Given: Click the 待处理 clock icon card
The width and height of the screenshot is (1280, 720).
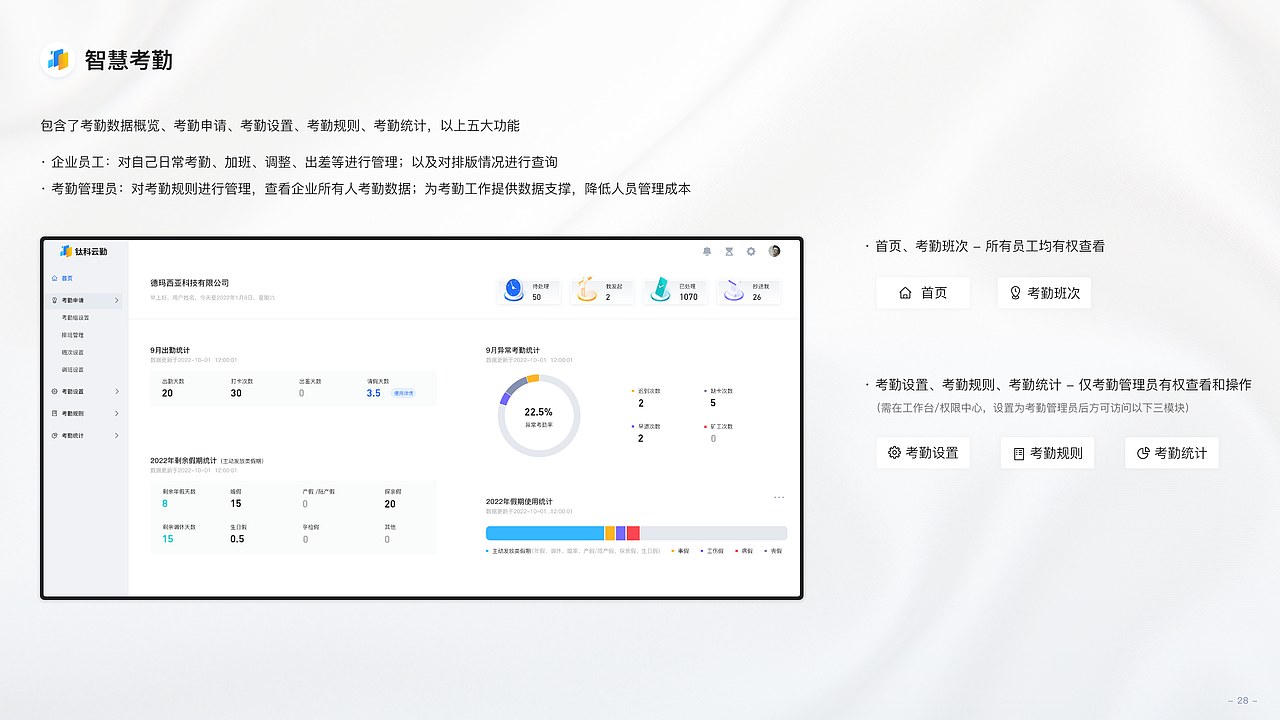Looking at the screenshot, I should coord(530,291).
